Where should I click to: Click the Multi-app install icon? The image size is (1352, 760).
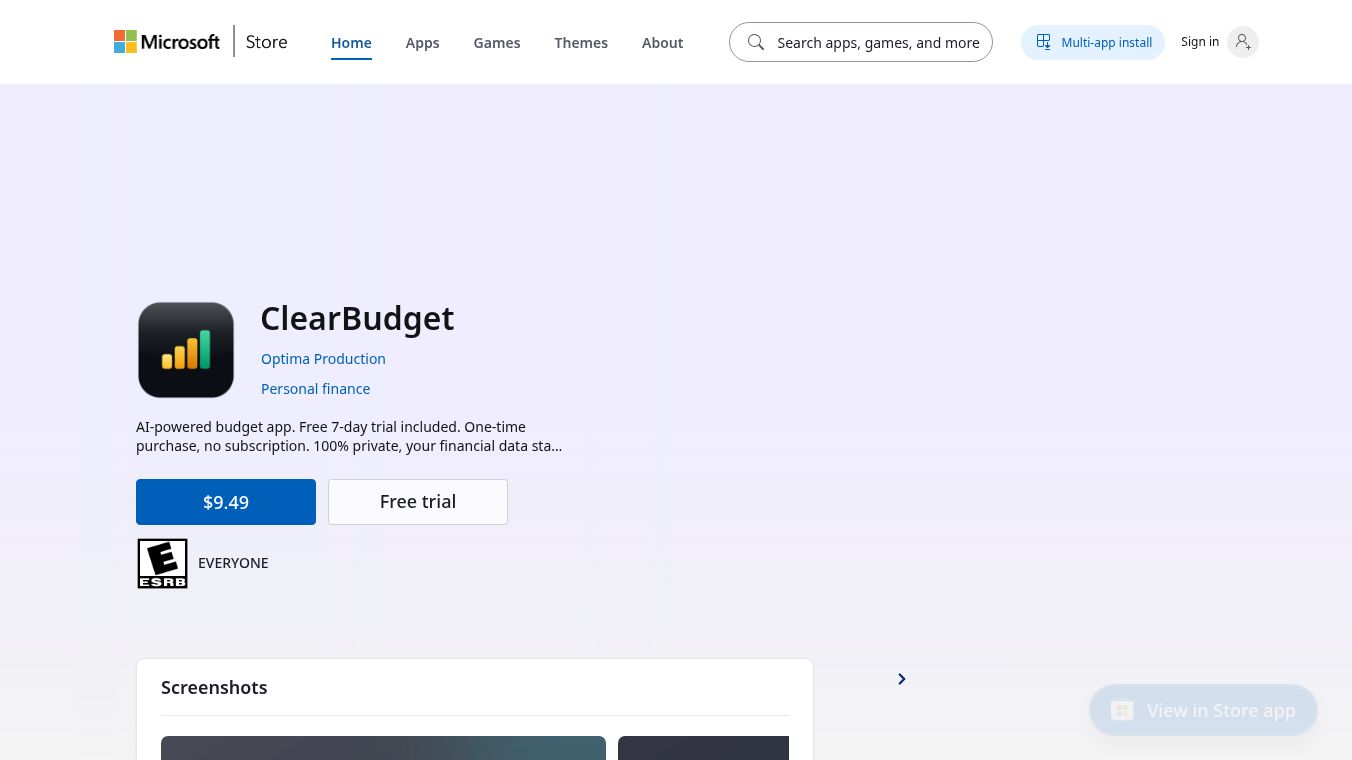click(1044, 42)
